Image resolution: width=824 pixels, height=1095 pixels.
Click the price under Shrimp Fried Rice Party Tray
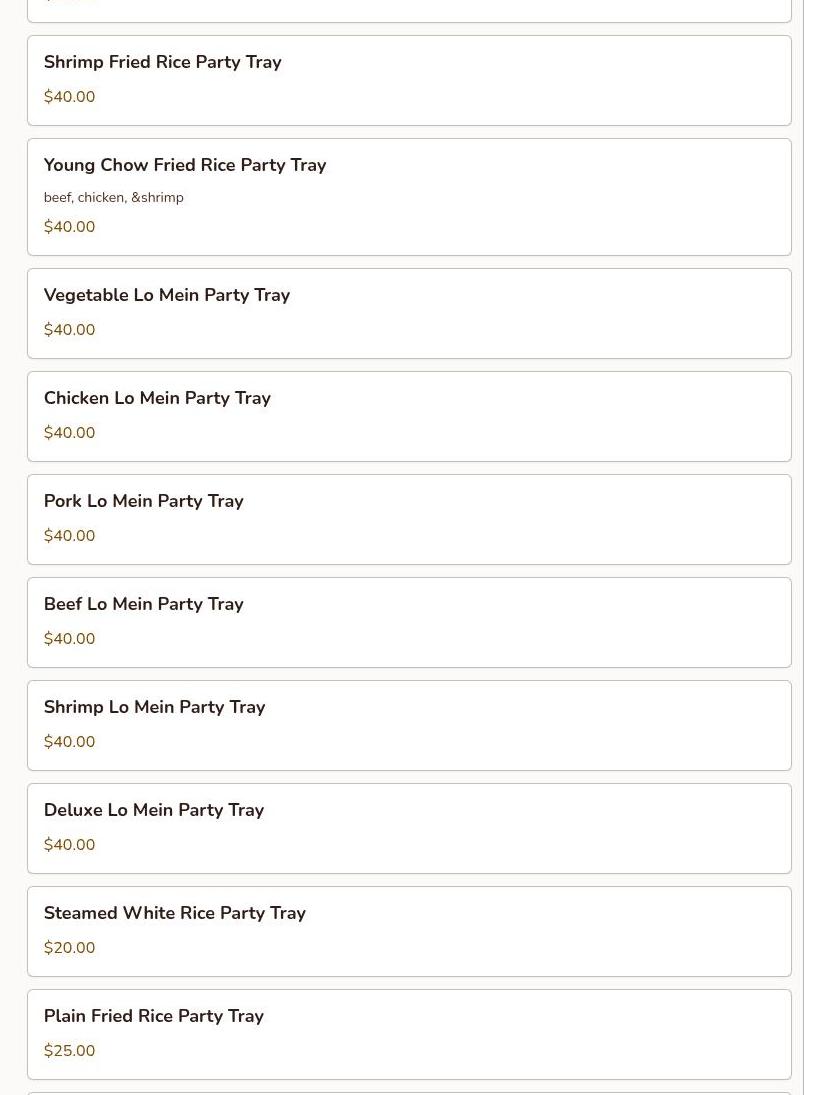click(x=70, y=97)
